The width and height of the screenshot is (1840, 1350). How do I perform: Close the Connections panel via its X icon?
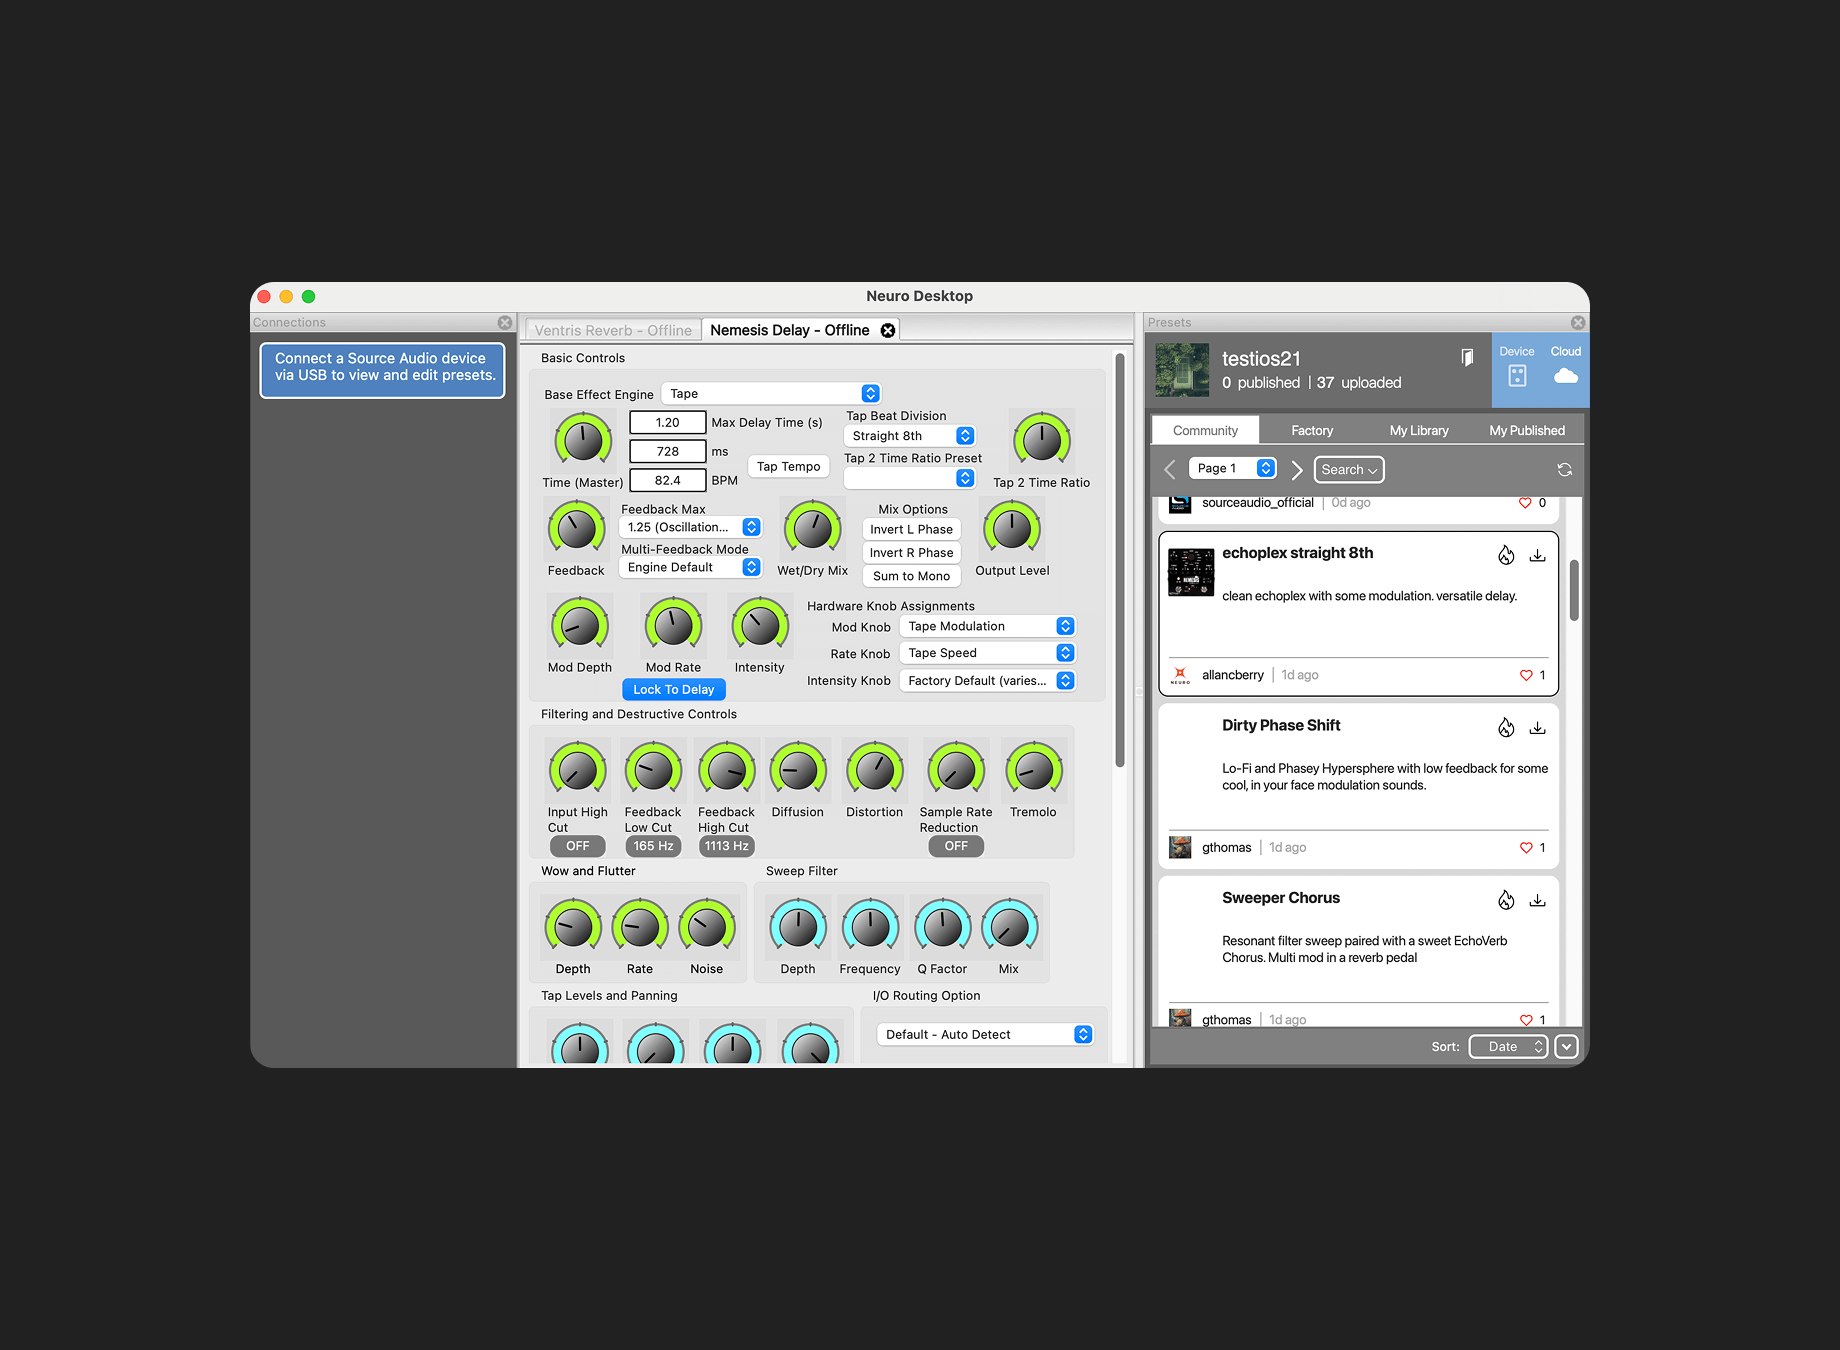coord(505,323)
